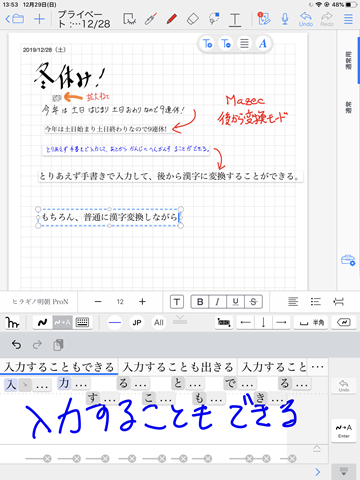Select the red pen tool
Viewport: 360px width, 480px height.
(172, 19)
